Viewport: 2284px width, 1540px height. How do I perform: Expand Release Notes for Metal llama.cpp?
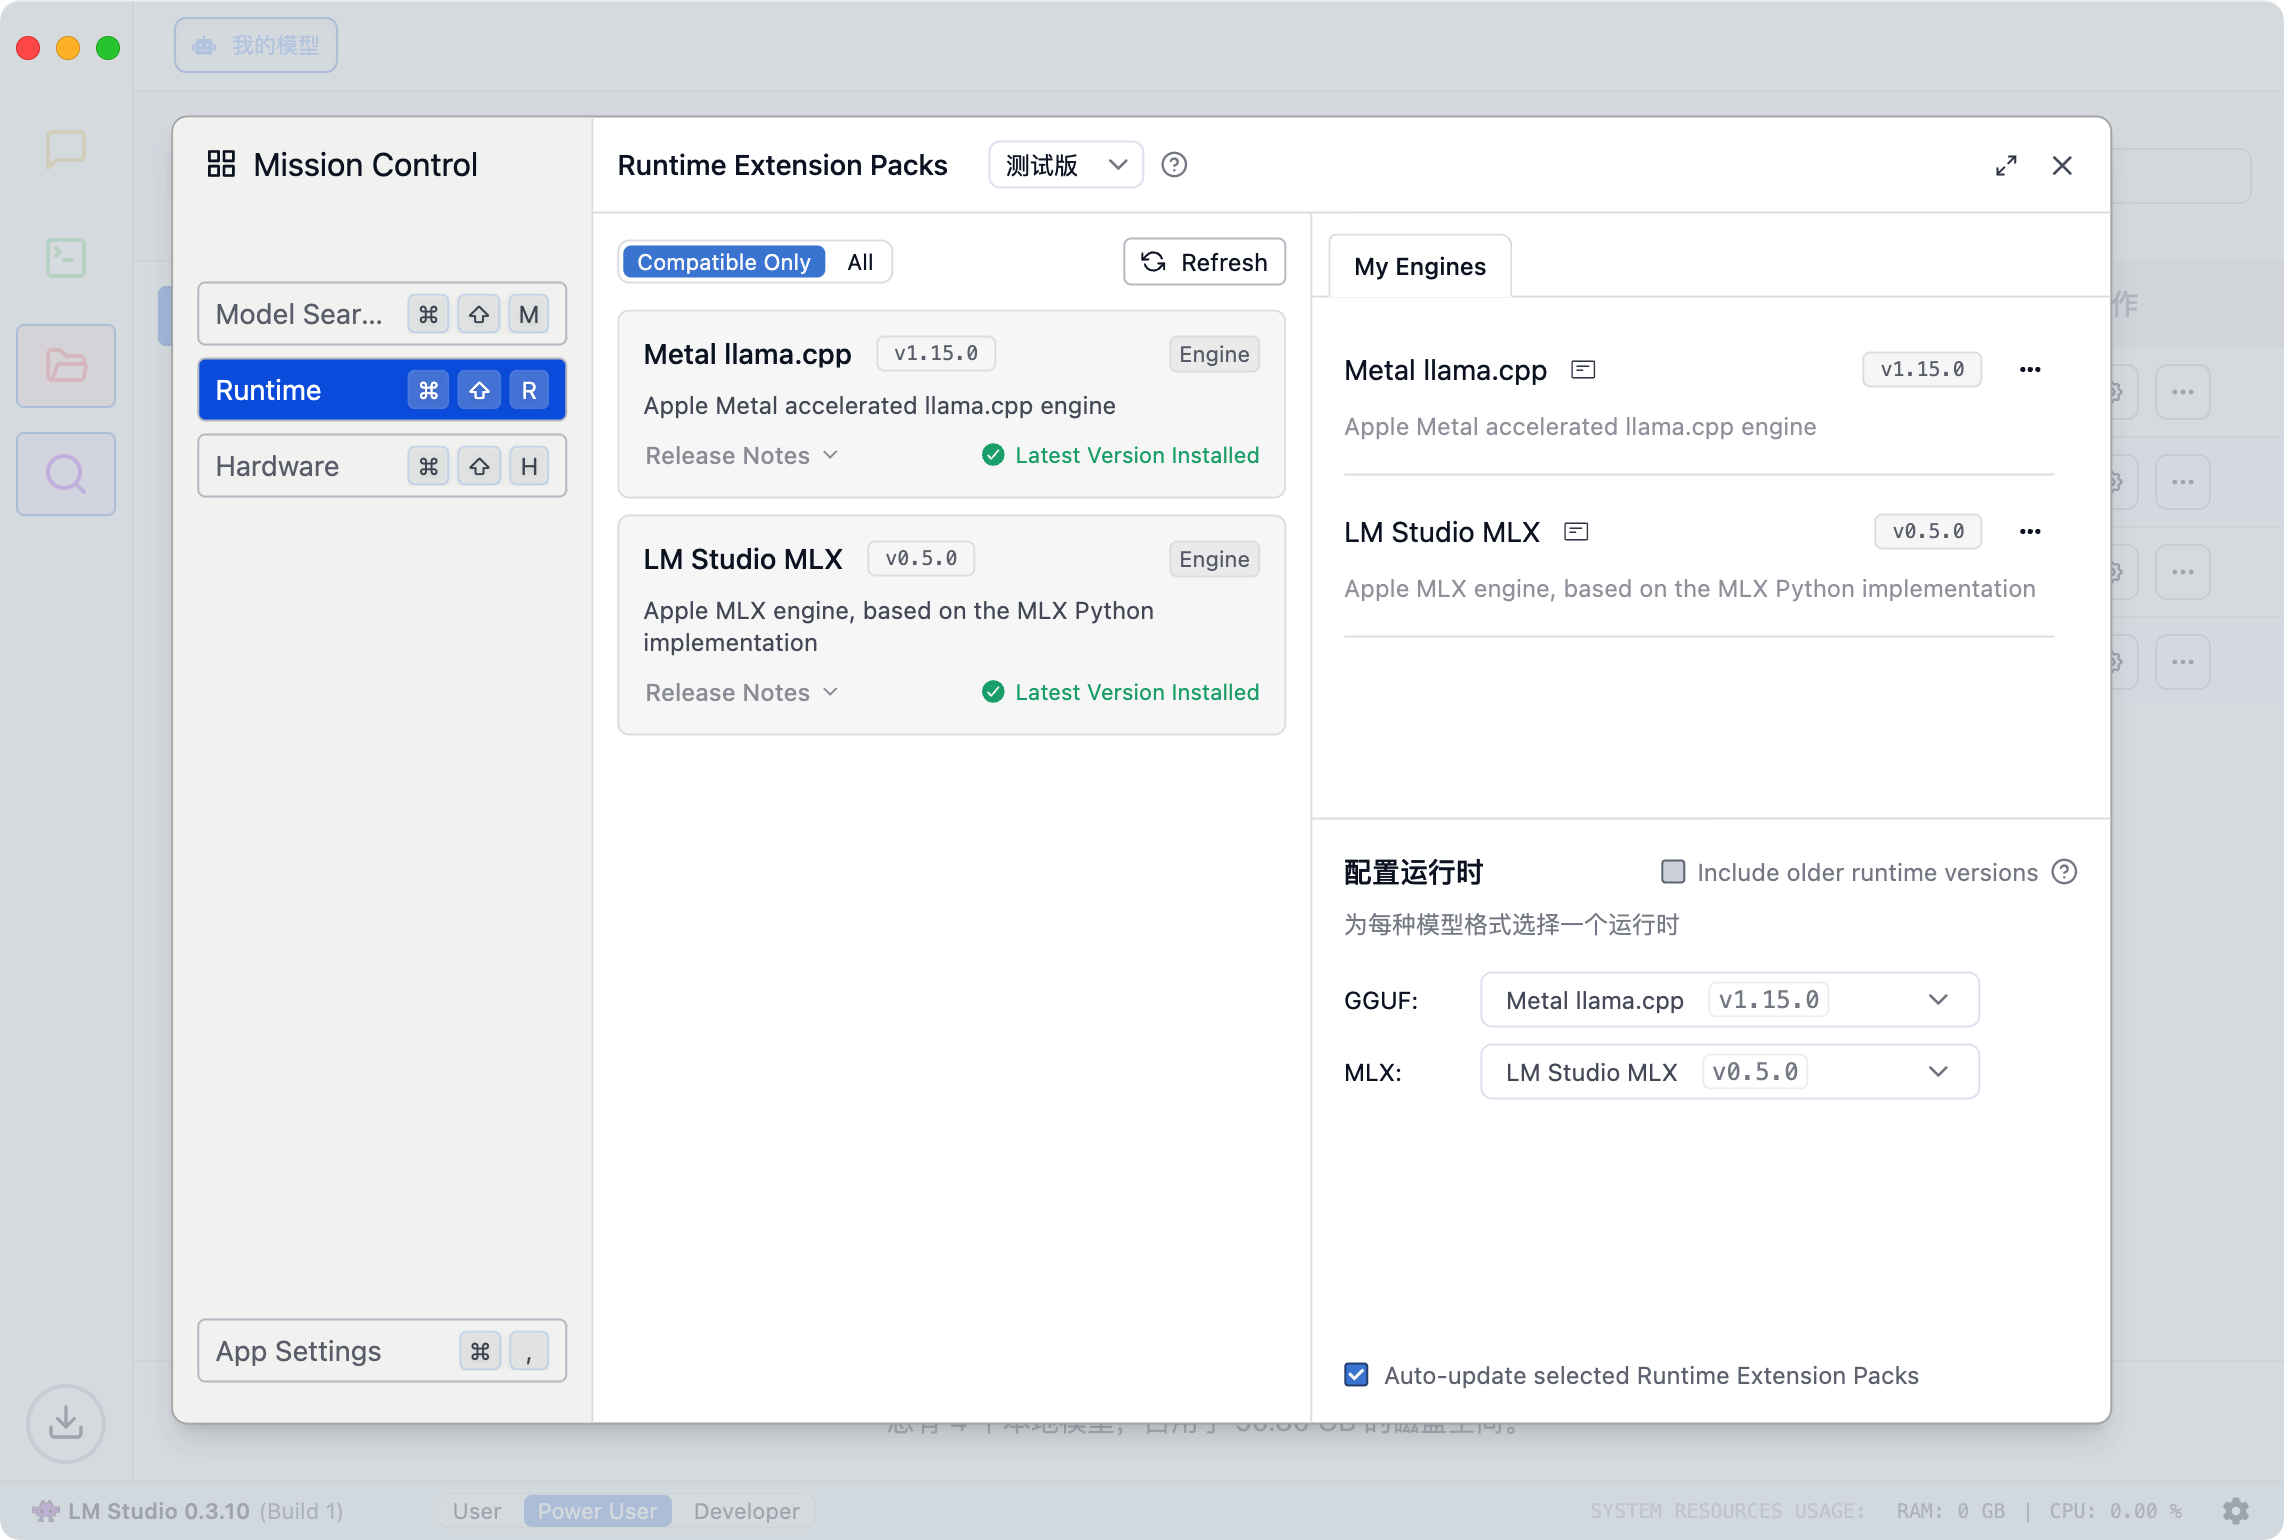tap(742, 455)
